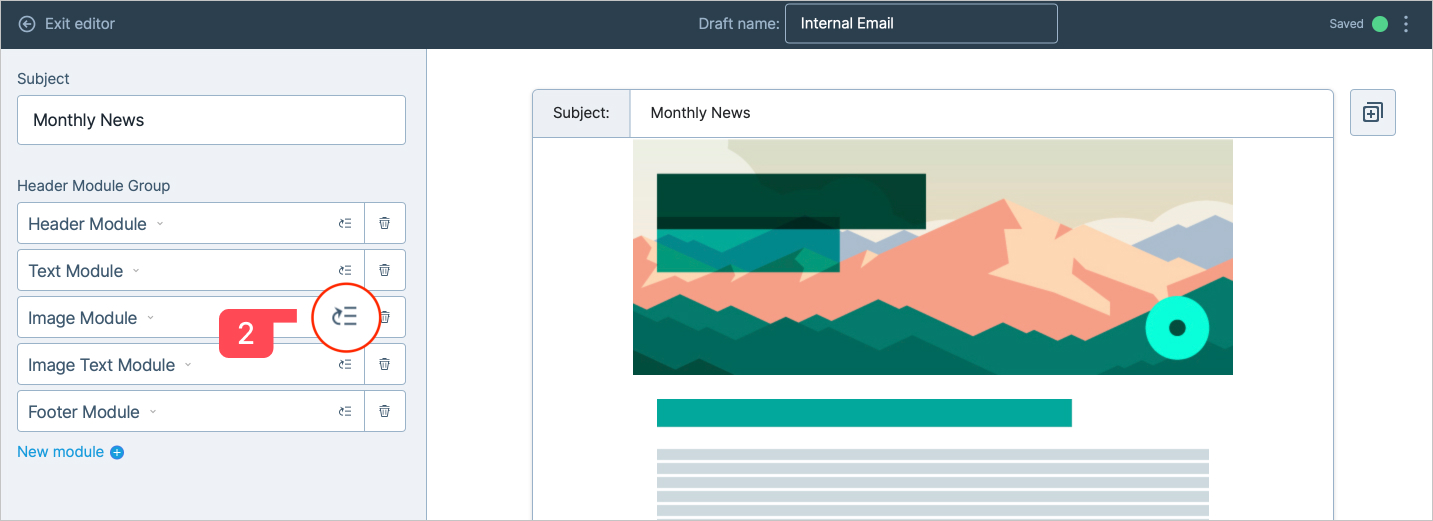Screen dimensions: 1433x521
Task: Expand the Header Module chevron
Action: point(160,224)
